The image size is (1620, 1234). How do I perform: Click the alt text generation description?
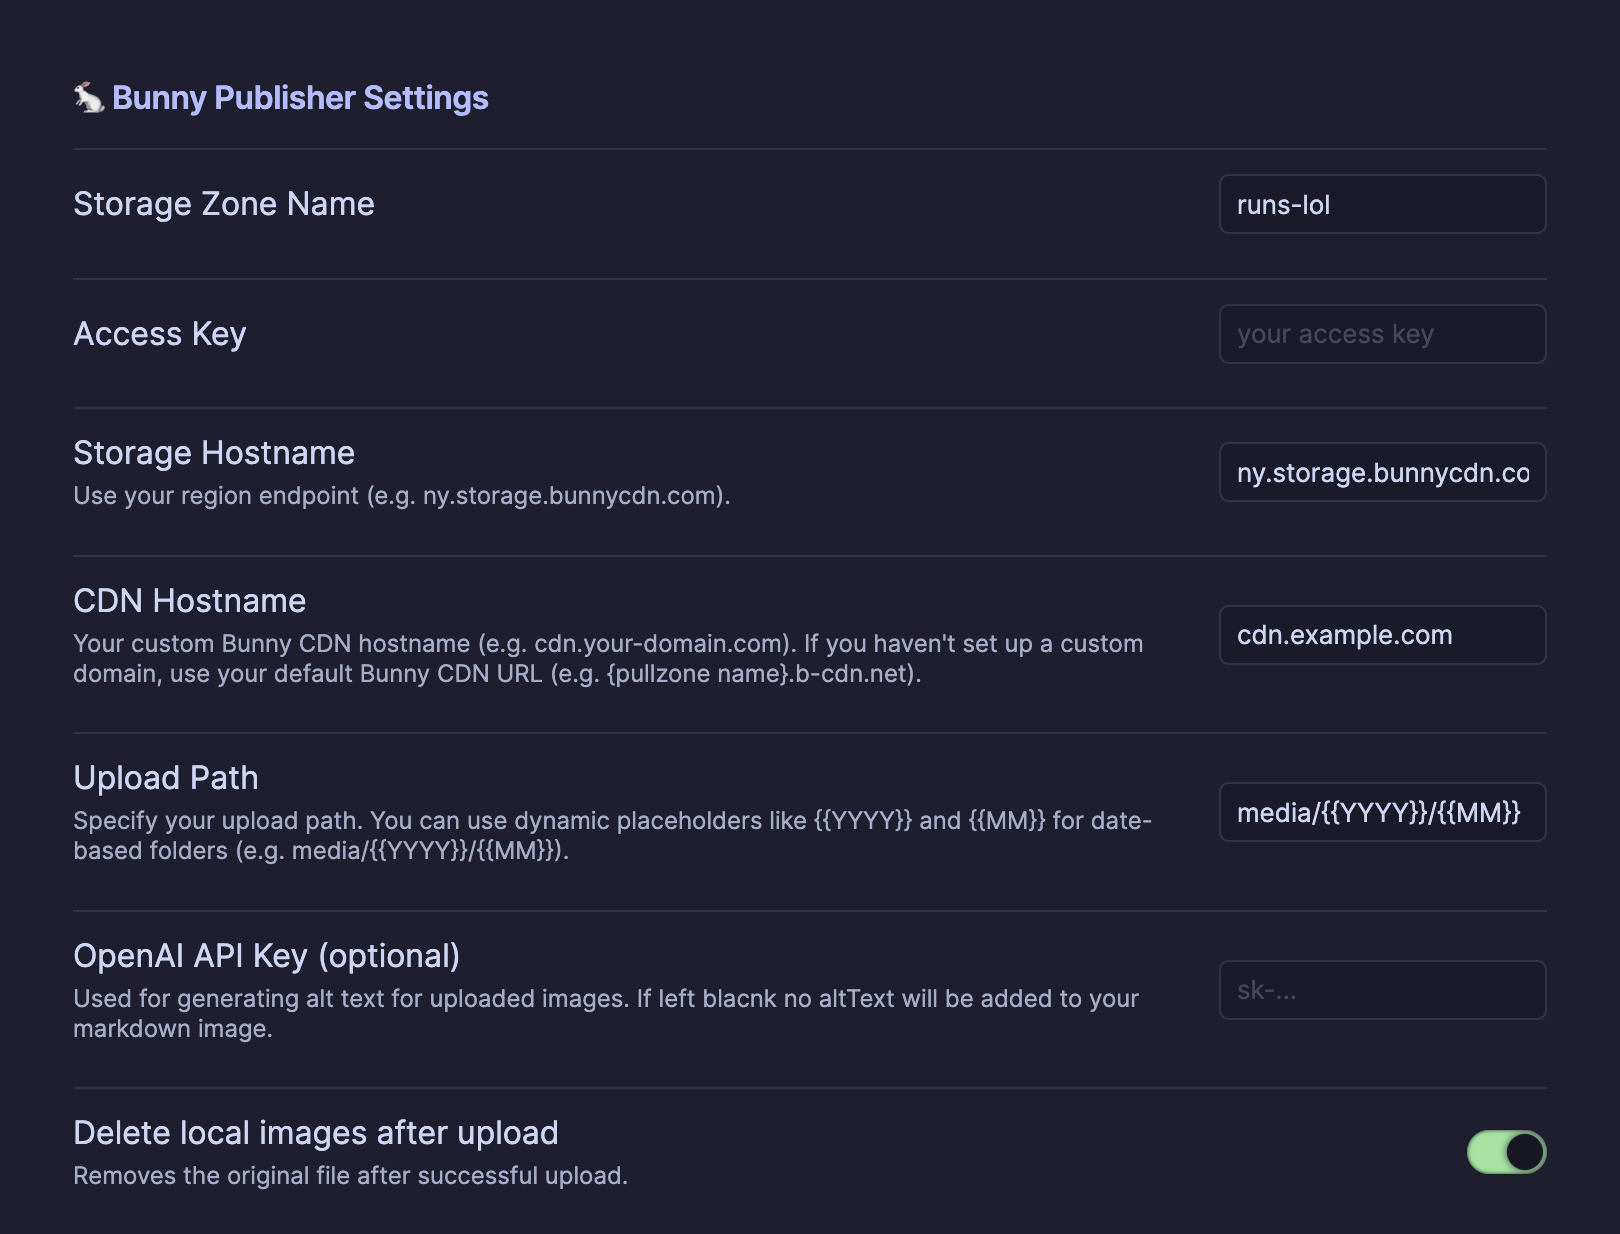606,1013
